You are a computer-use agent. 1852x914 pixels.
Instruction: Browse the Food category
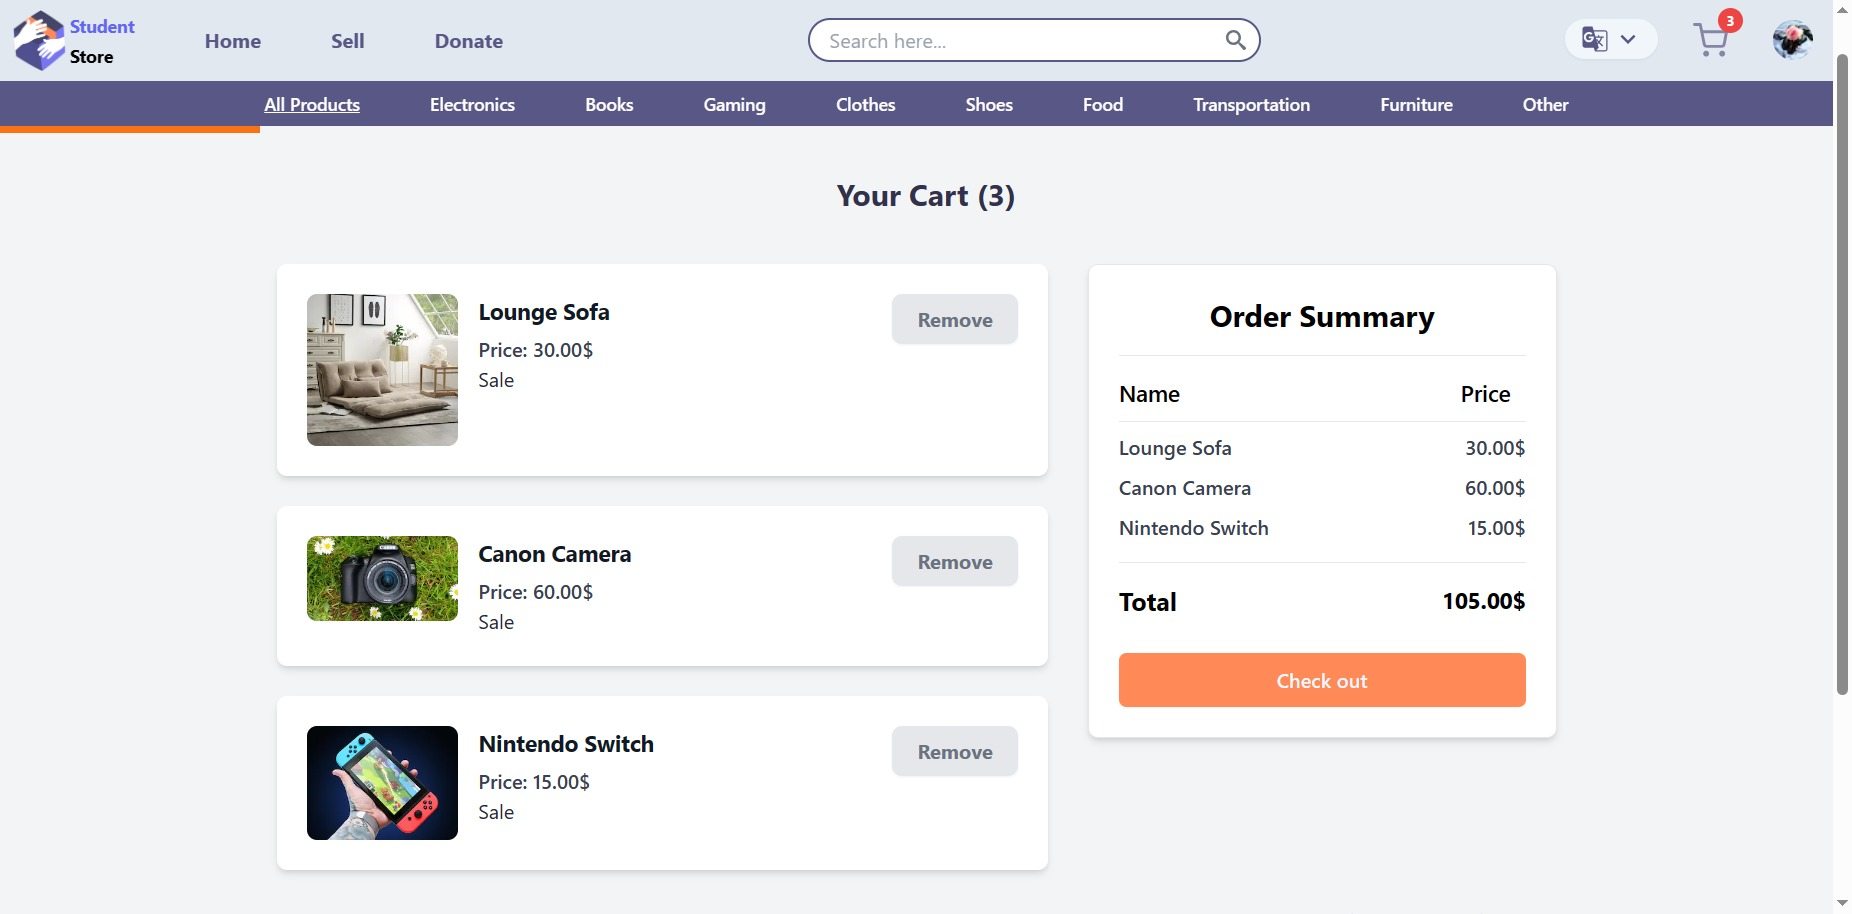(x=1103, y=104)
